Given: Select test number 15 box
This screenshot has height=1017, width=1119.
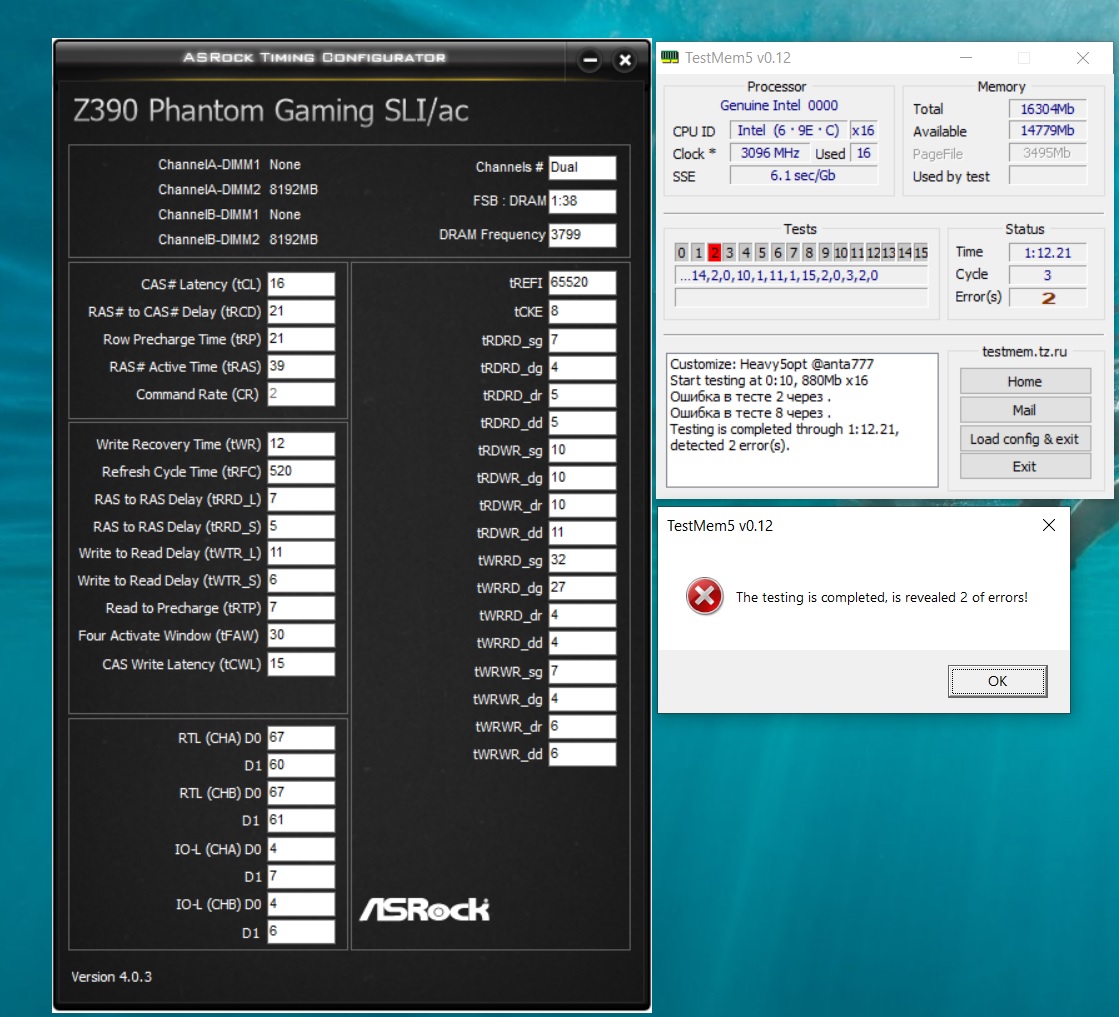Looking at the screenshot, I should tap(921, 252).
